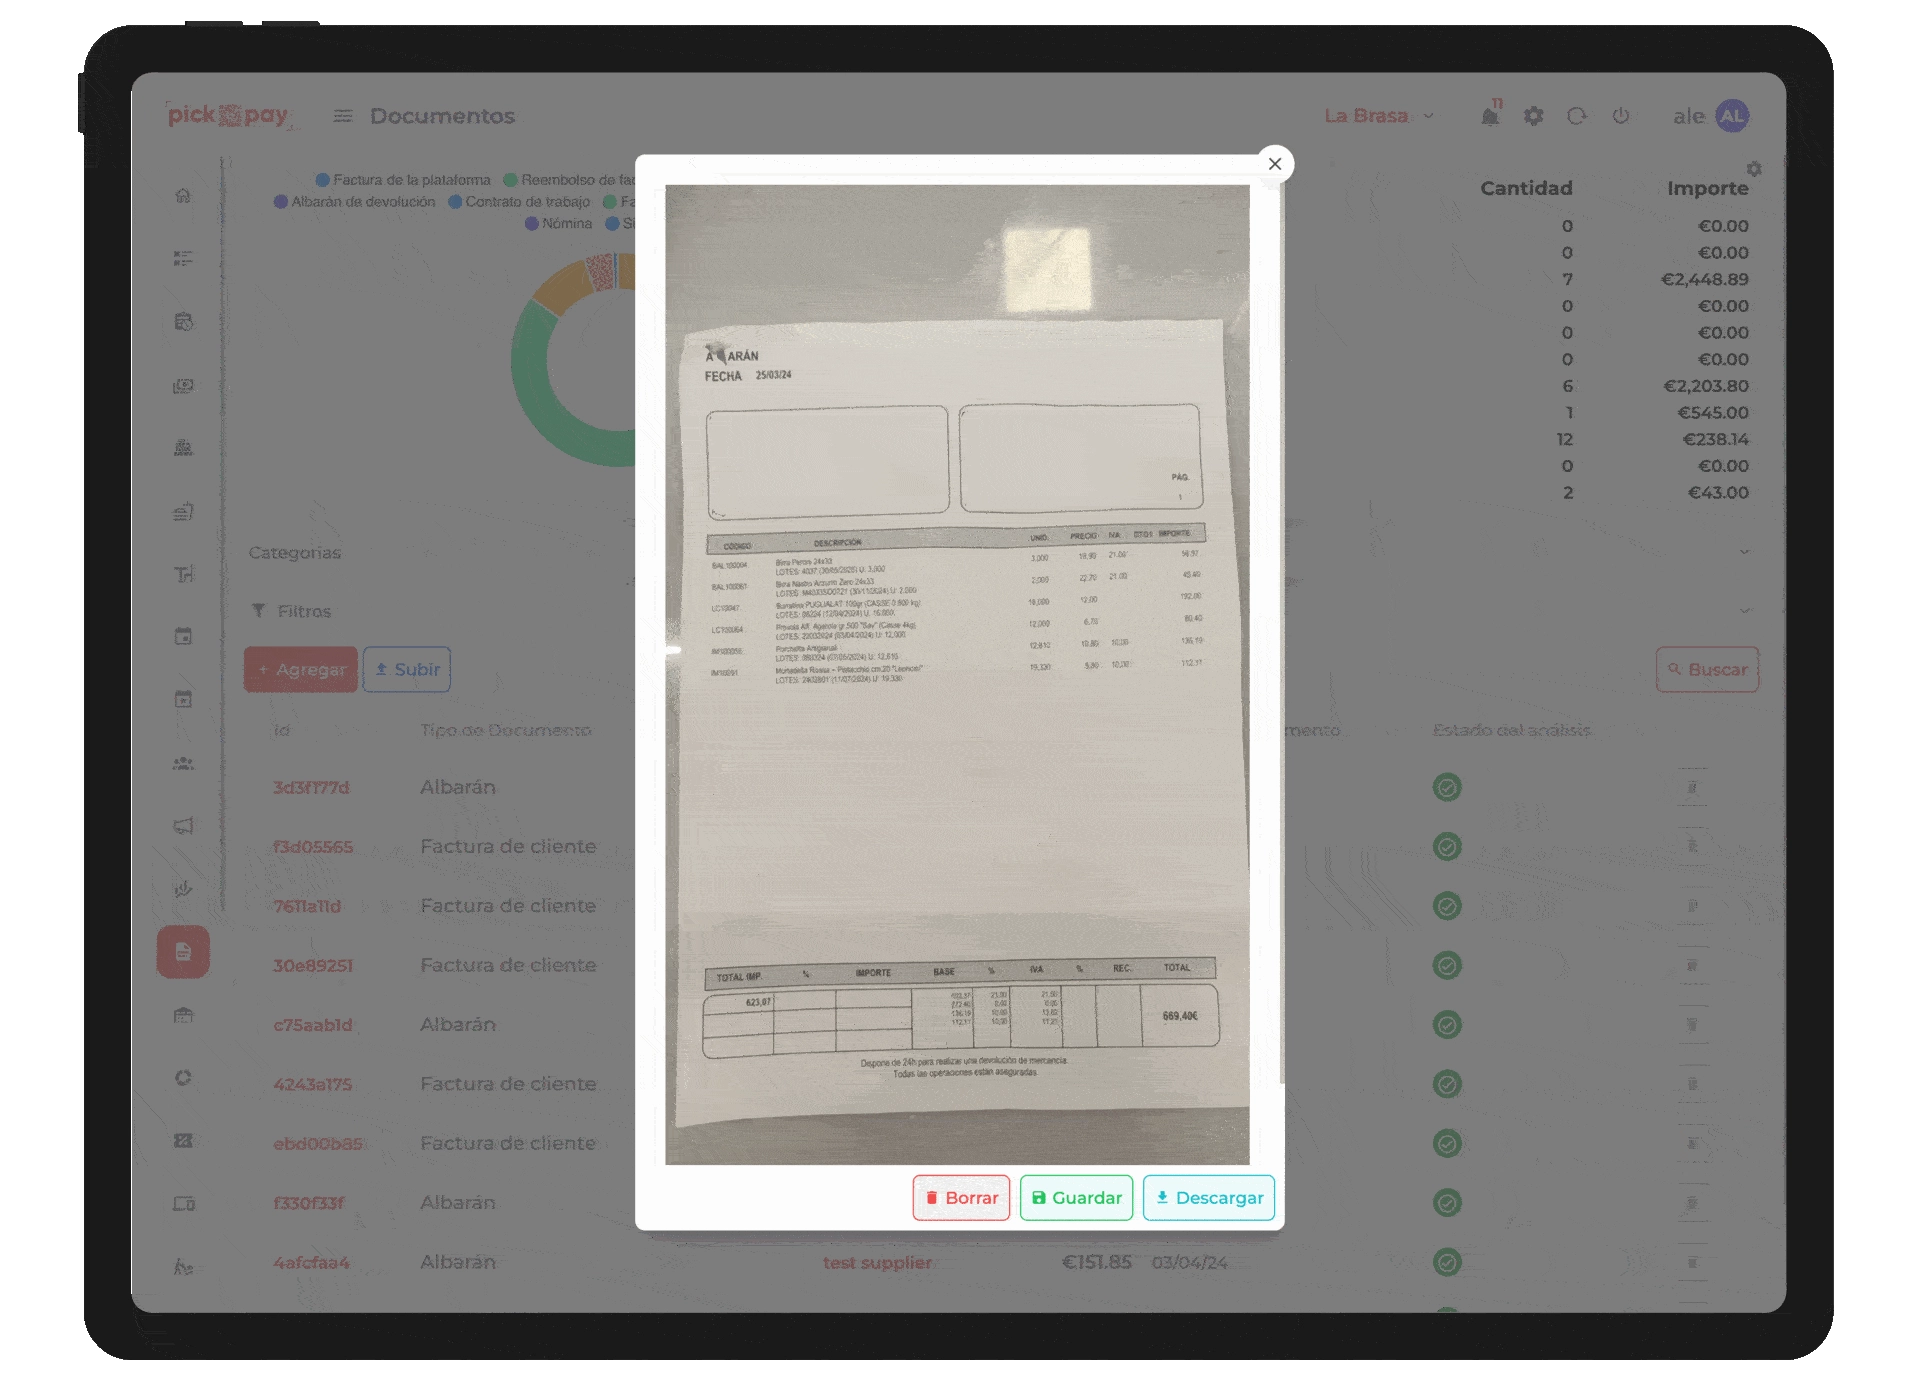The height and width of the screenshot is (1385, 1920).
Task: Click the Agregar add menu item
Action: (300, 668)
